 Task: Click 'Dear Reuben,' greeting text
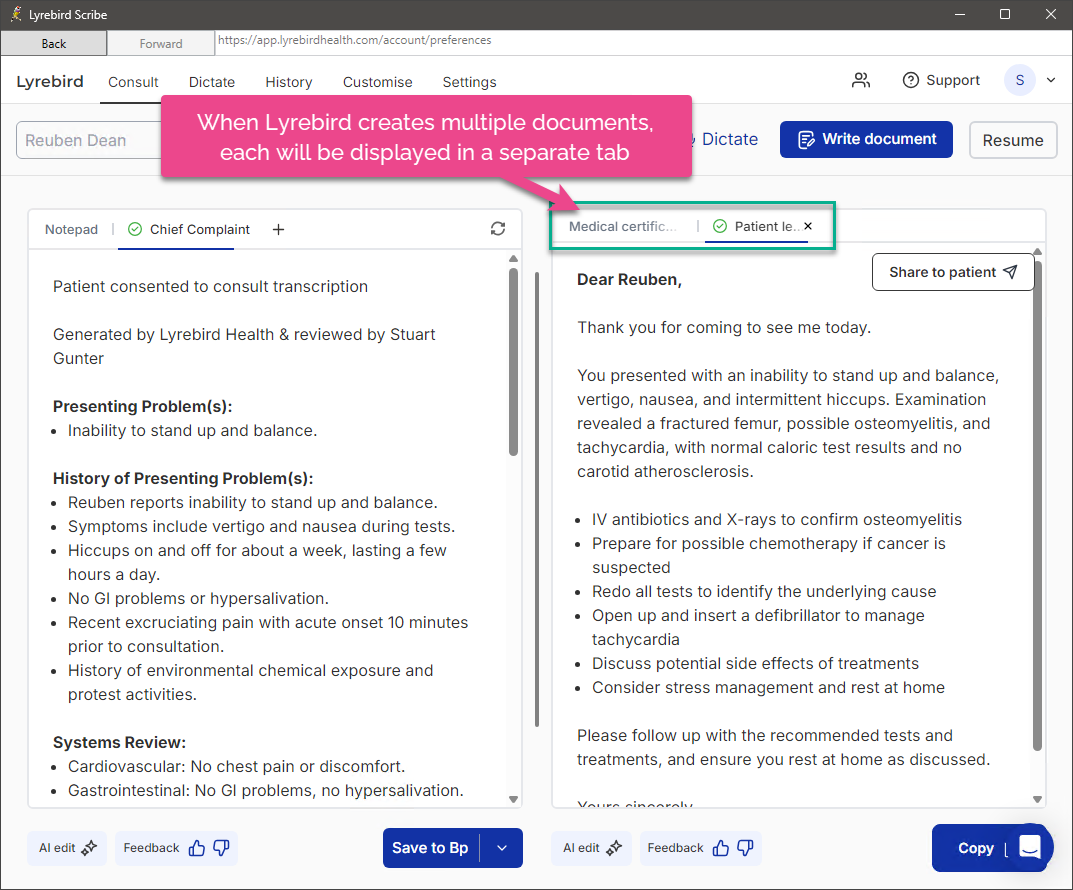[629, 279]
